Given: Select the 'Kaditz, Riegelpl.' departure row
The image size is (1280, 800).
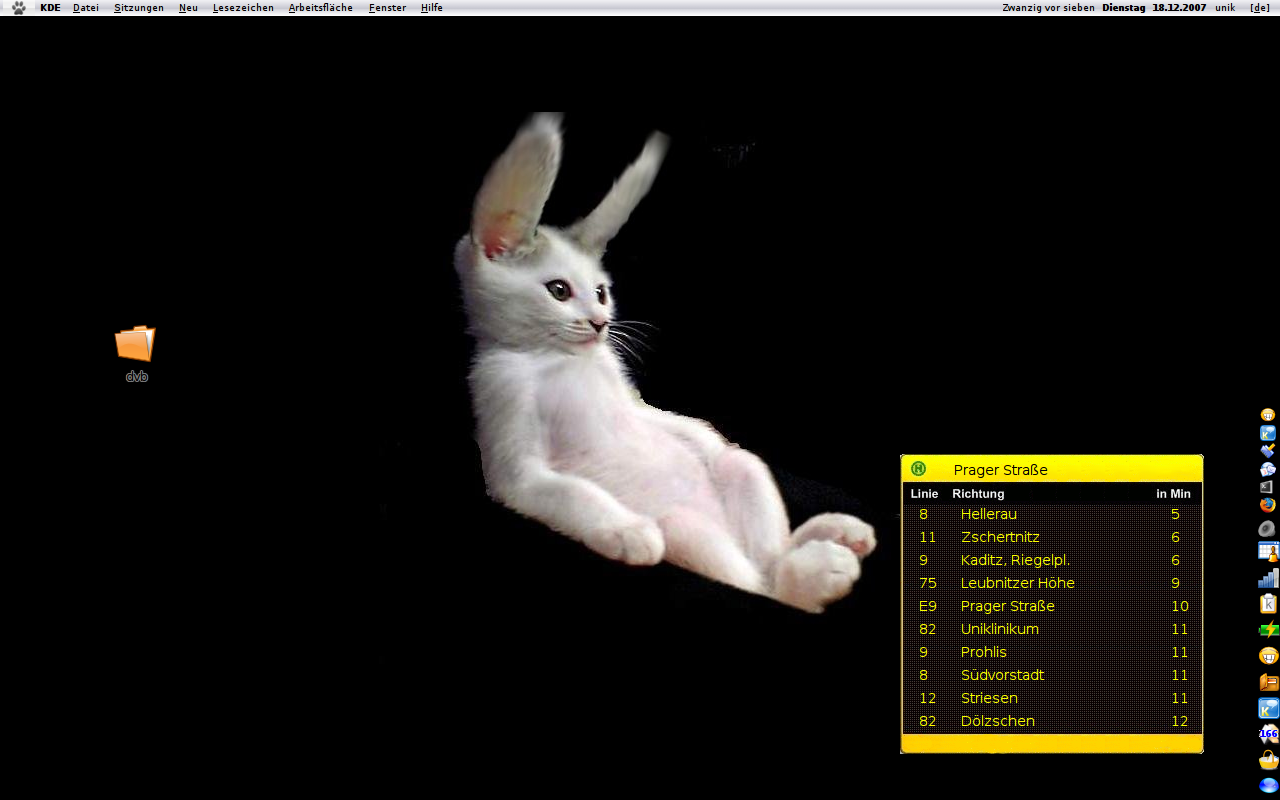Looking at the screenshot, I should click(1052, 560).
